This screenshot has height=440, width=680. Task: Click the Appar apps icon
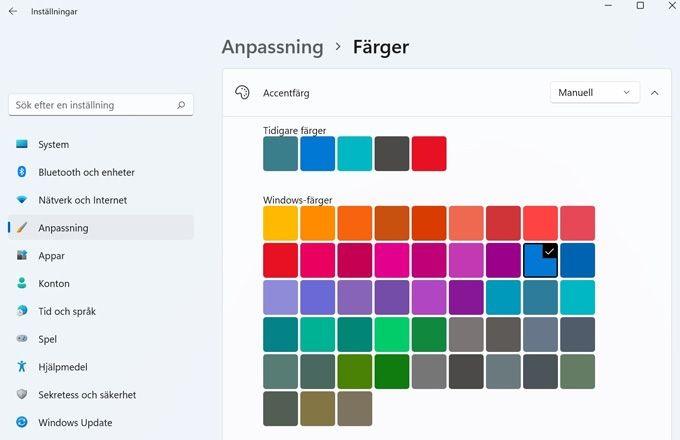point(22,255)
